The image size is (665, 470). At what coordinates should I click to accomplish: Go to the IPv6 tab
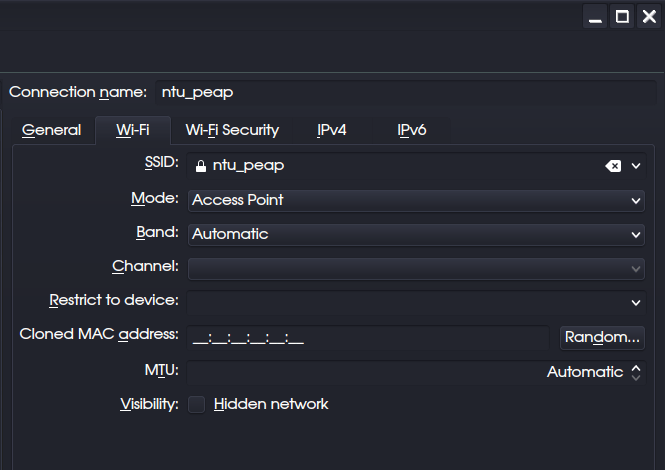412,130
